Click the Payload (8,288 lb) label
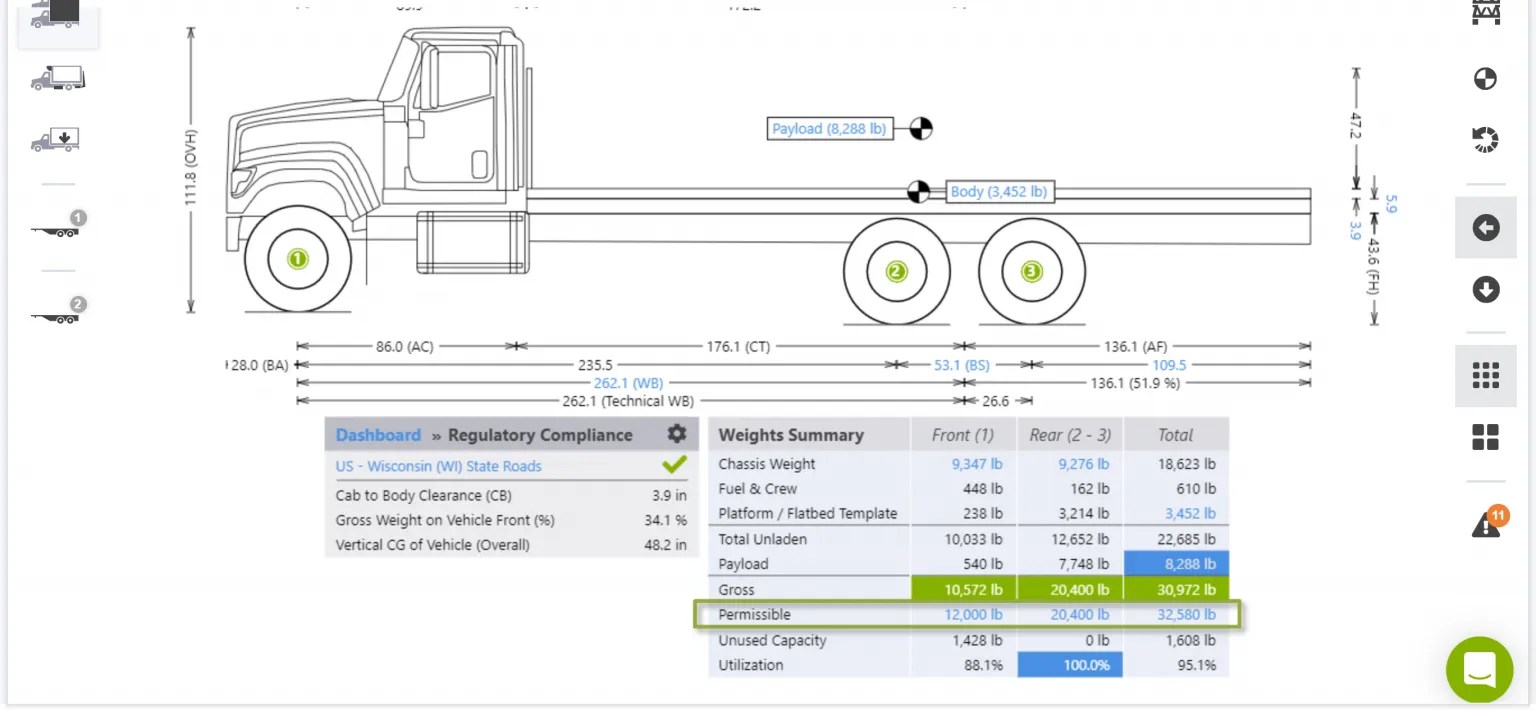Viewport: 1536px width, 710px height. 829,129
